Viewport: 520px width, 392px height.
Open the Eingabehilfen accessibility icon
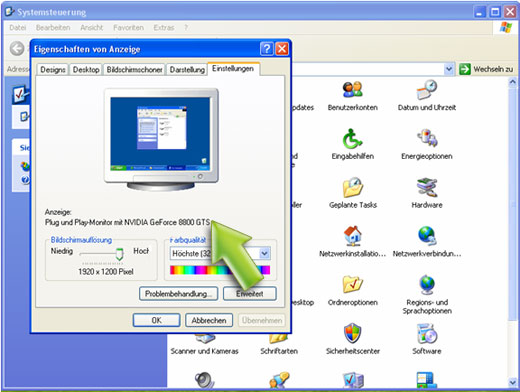(x=352, y=138)
